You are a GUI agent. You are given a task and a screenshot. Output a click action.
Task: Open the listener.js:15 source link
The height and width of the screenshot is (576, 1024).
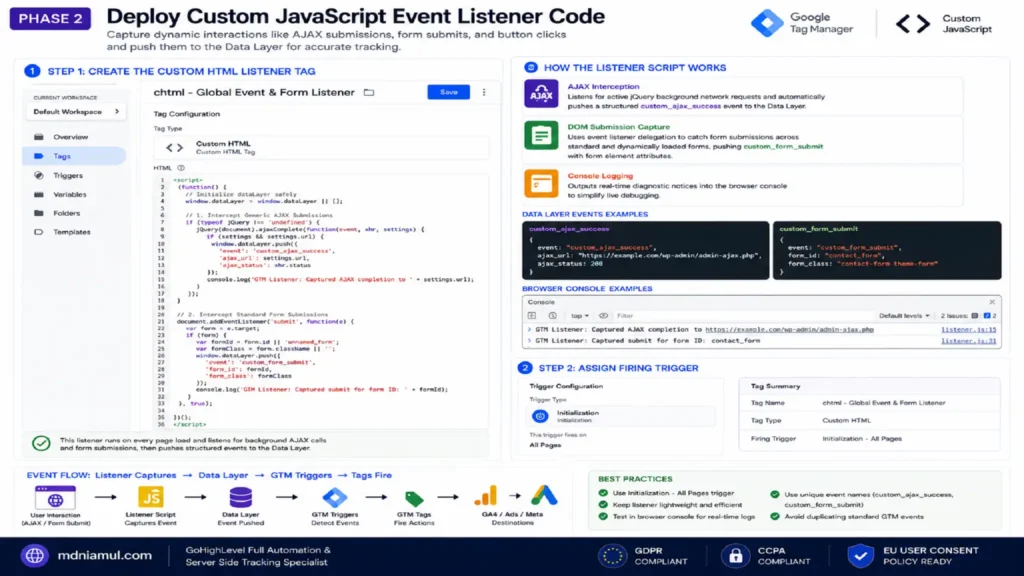(968, 330)
